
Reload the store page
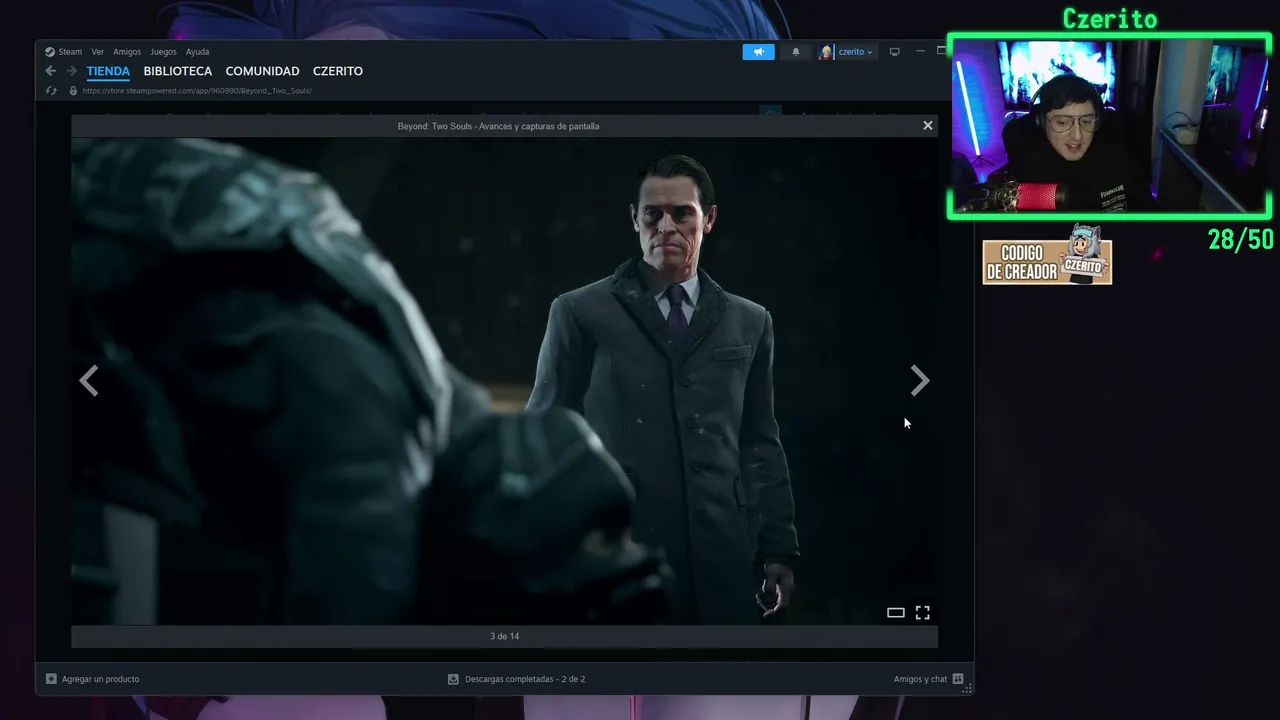(52, 91)
